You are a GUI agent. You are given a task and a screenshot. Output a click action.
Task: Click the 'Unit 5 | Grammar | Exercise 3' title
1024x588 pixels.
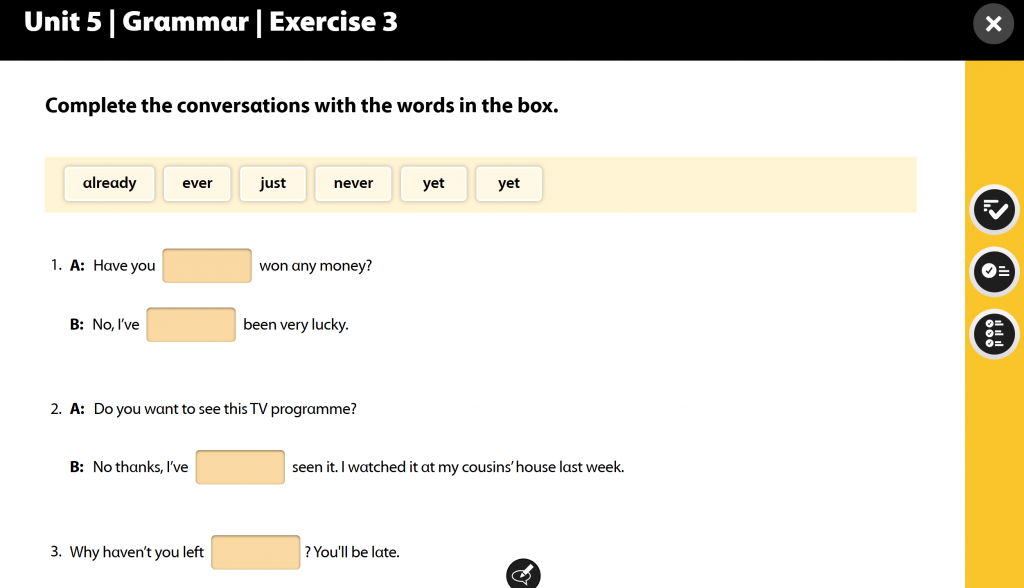(211, 22)
